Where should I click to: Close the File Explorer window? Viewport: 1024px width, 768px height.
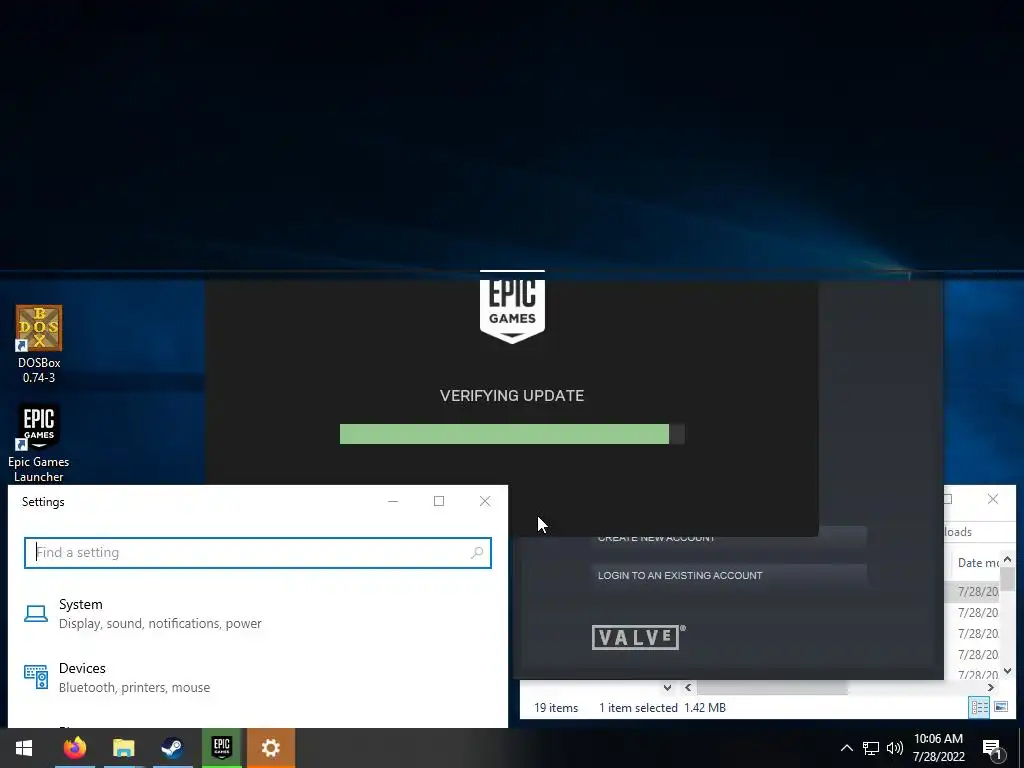click(x=993, y=499)
